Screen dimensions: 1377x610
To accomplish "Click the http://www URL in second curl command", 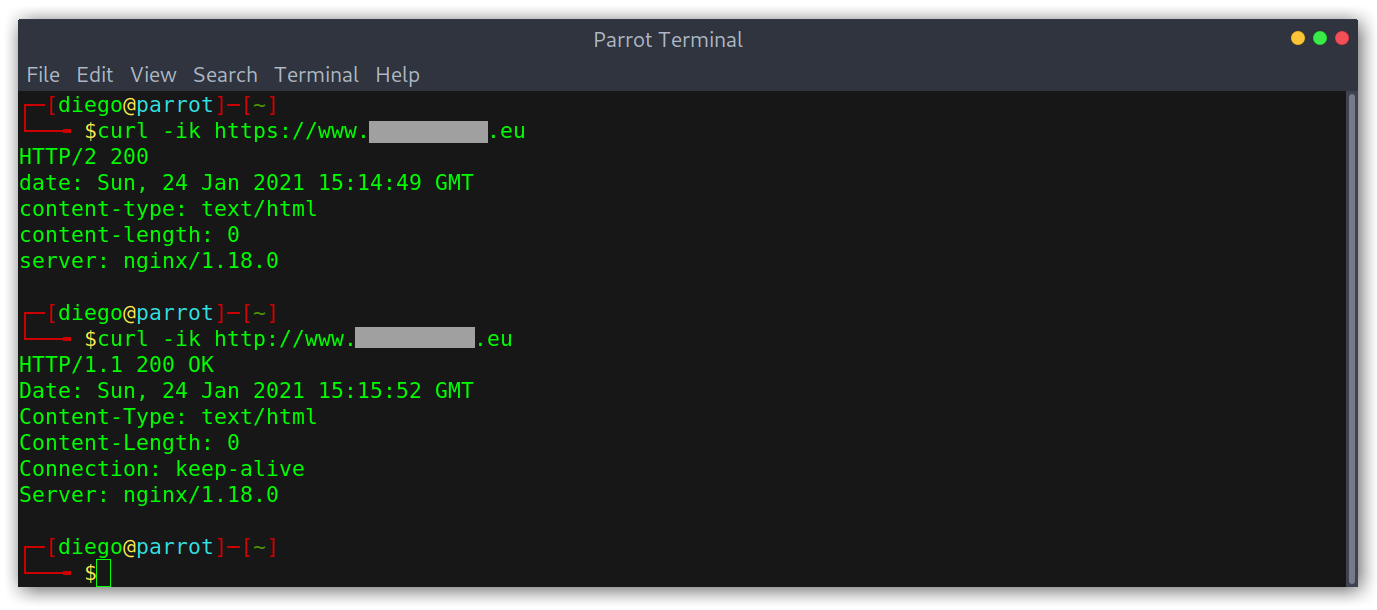I will 363,339.
